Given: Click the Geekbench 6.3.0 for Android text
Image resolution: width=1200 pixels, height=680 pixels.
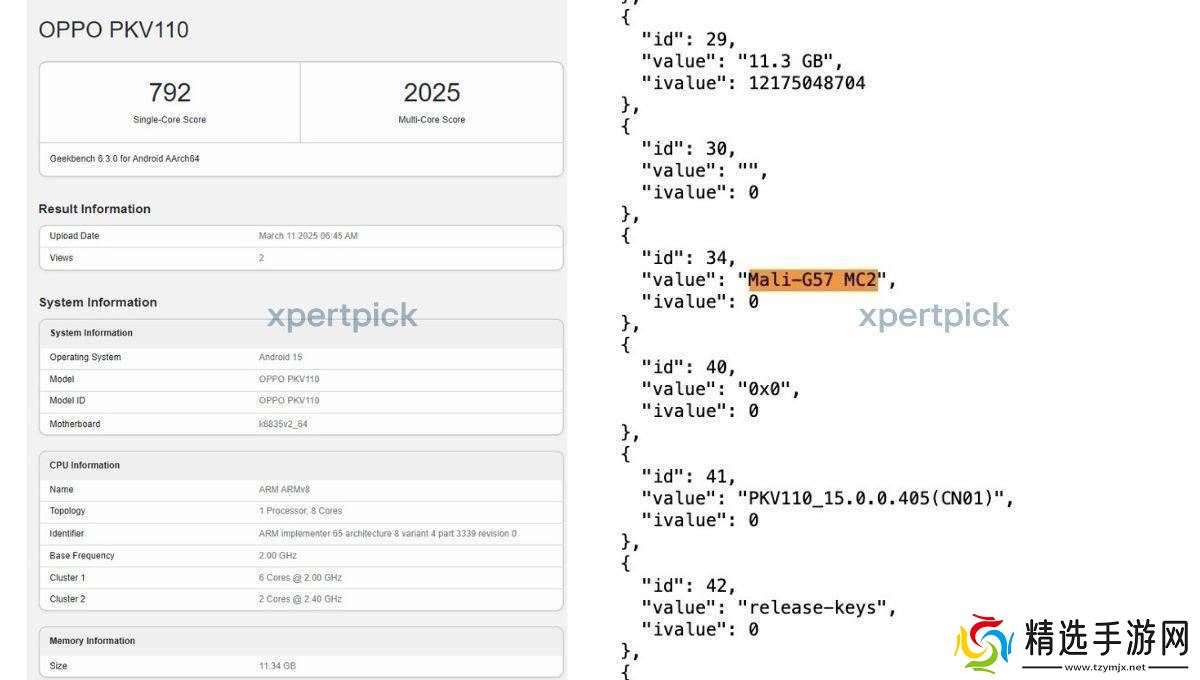Looking at the screenshot, I should click(x=124, y=158).
